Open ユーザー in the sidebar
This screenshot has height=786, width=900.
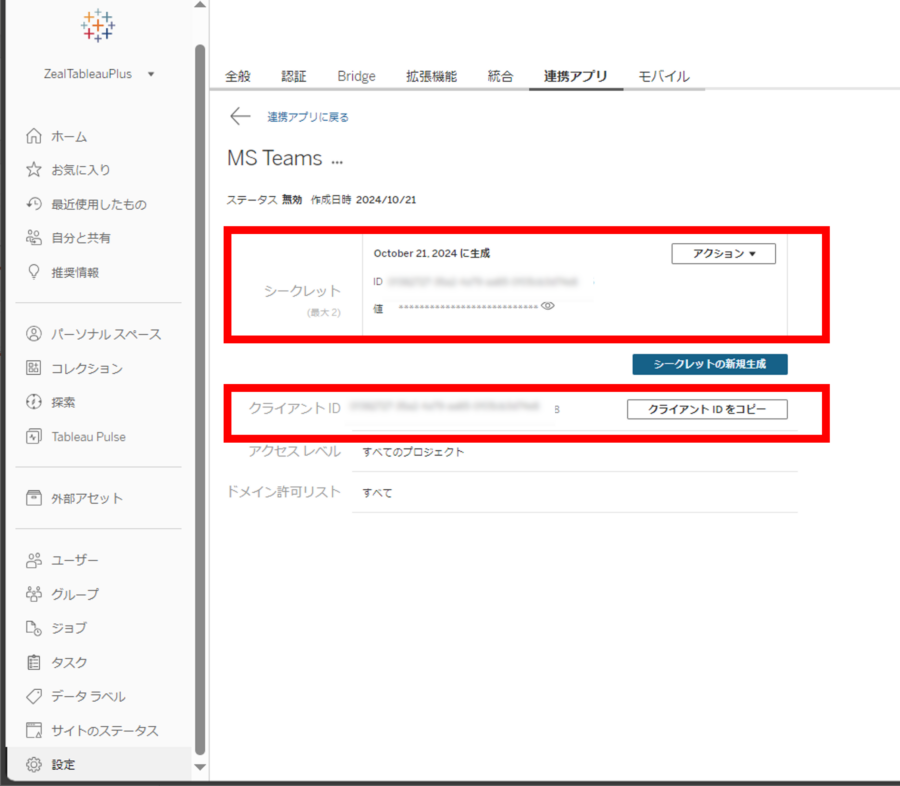[75, 560]
